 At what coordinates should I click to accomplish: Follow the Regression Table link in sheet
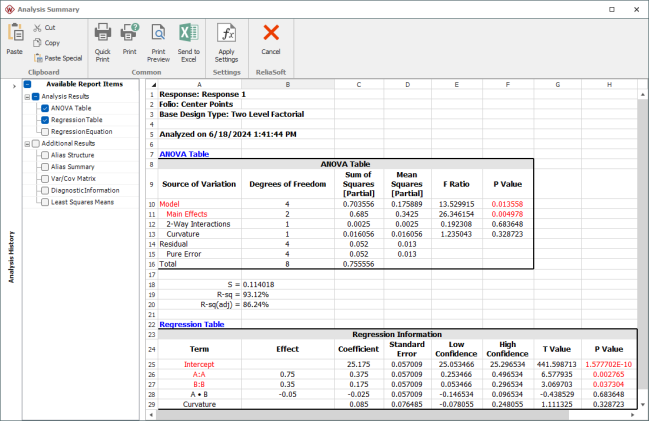[x=192, y=324]
